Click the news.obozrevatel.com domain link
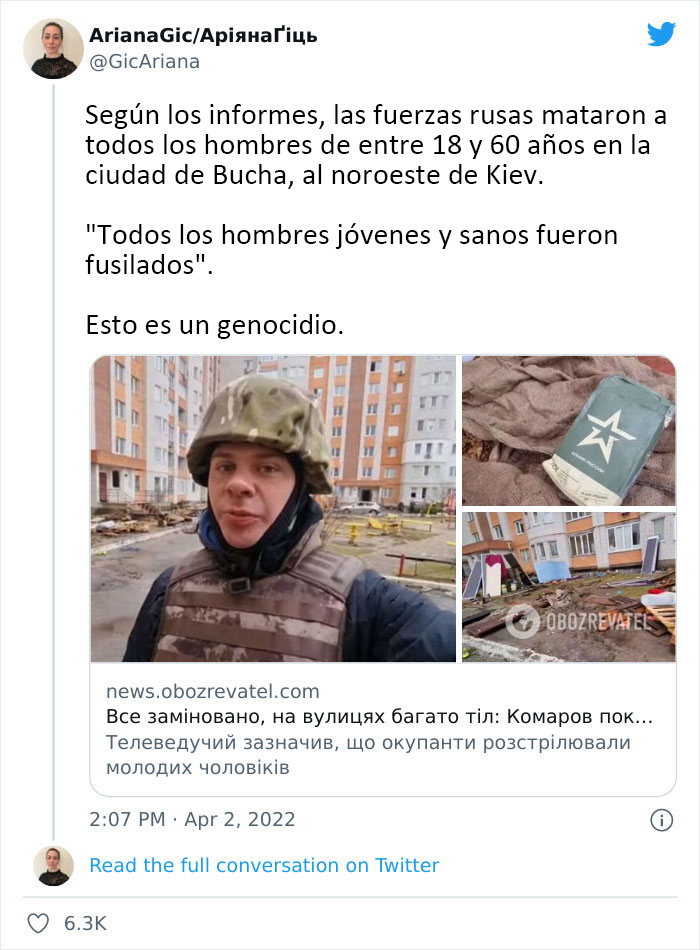The image size is (700, 950). click(x=213, y=691)
